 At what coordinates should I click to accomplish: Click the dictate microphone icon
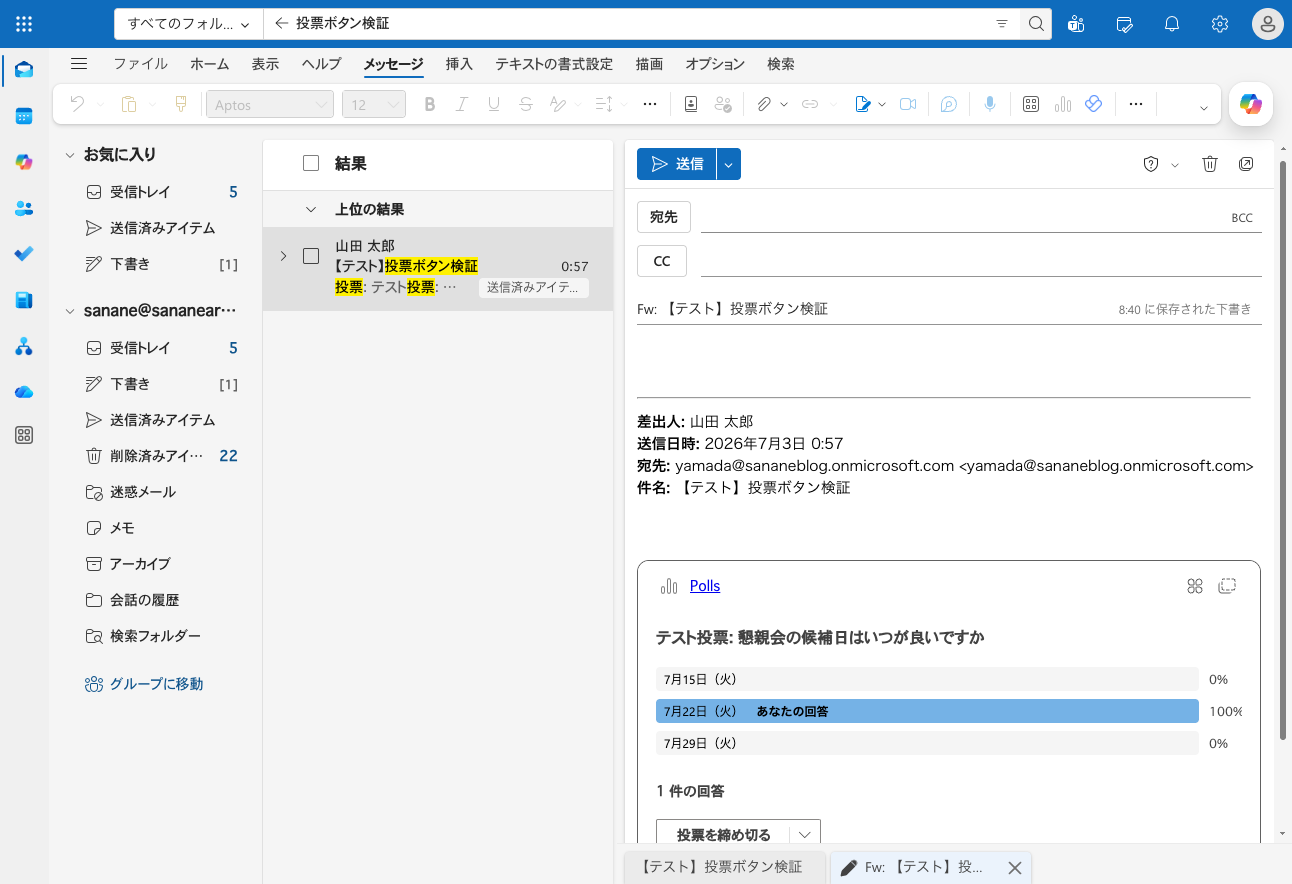[990, 104]
